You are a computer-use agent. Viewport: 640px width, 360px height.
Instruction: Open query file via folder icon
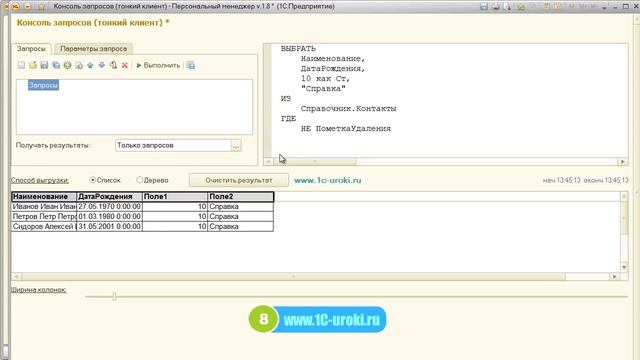coord(33,65)
